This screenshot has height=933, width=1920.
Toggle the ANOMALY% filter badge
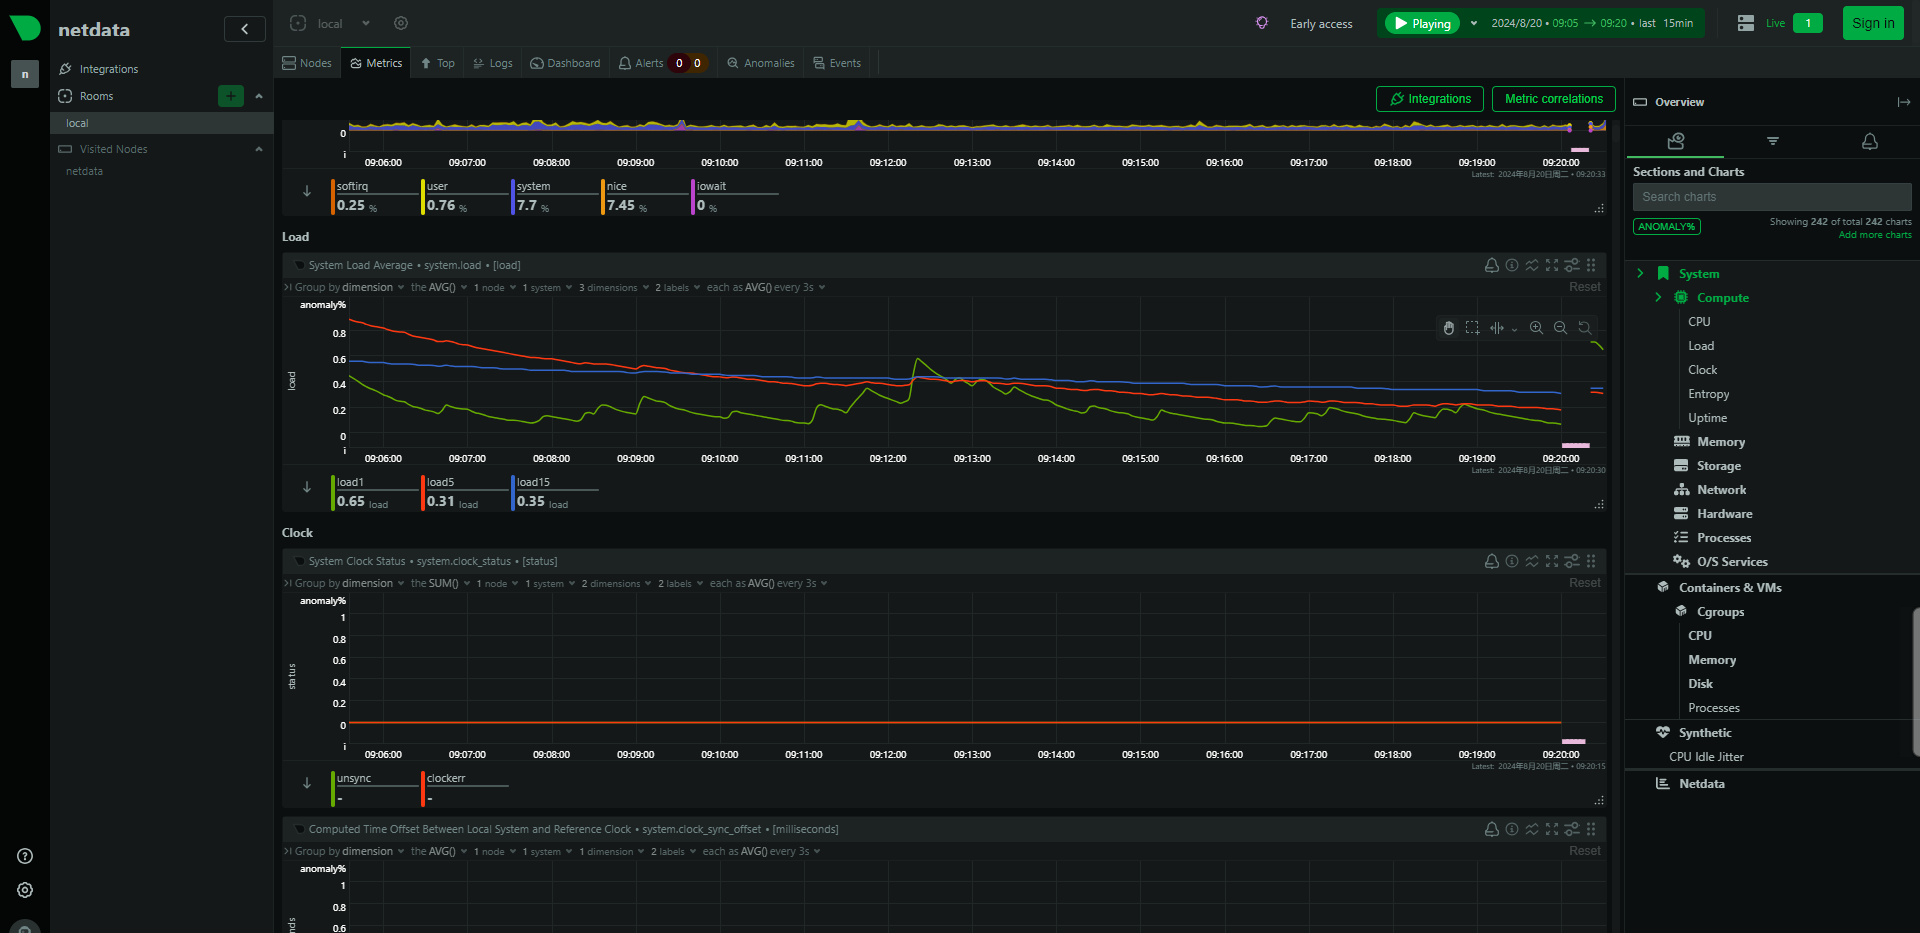point(1666,227)
